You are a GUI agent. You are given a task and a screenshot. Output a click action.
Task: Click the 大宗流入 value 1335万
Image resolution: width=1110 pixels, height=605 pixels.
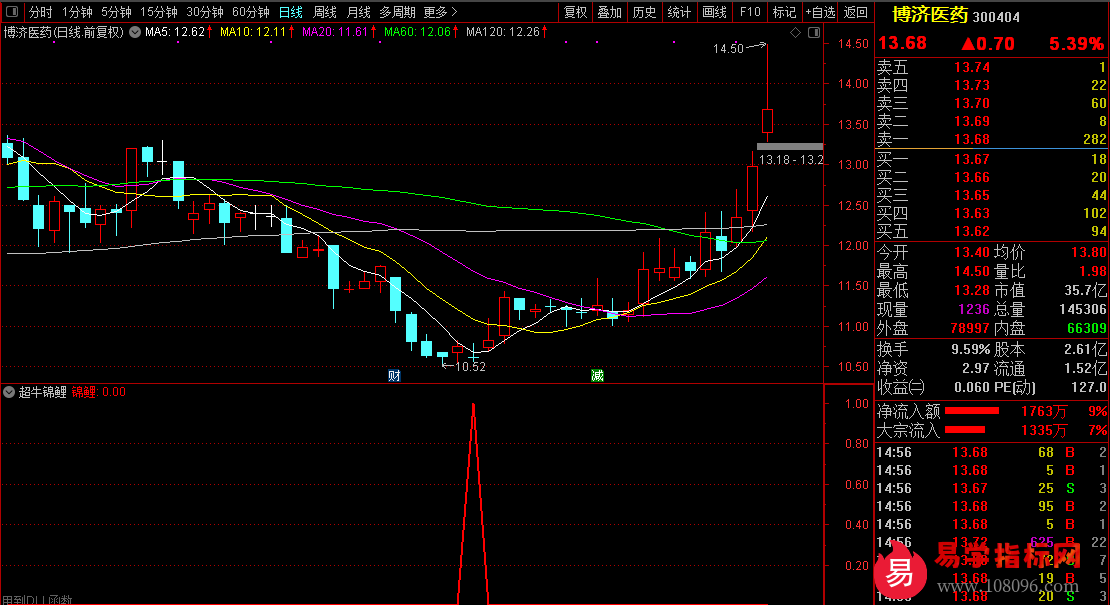pyautogui.click(x=1044, y=430)
